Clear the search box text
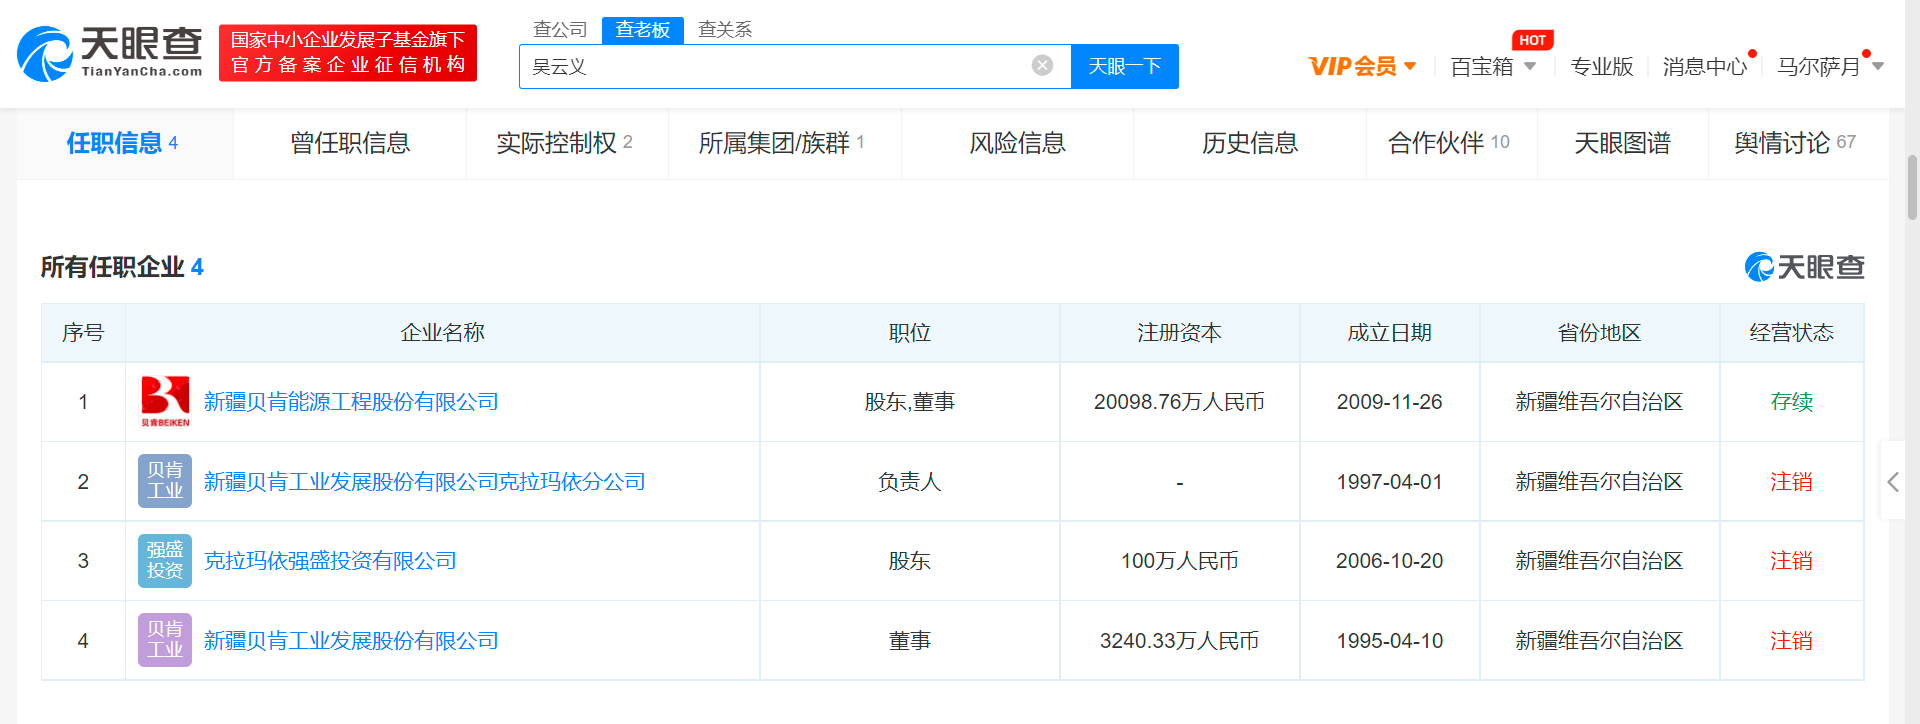Viewport: 1920px width, 724px height. tap(1042, 66)
